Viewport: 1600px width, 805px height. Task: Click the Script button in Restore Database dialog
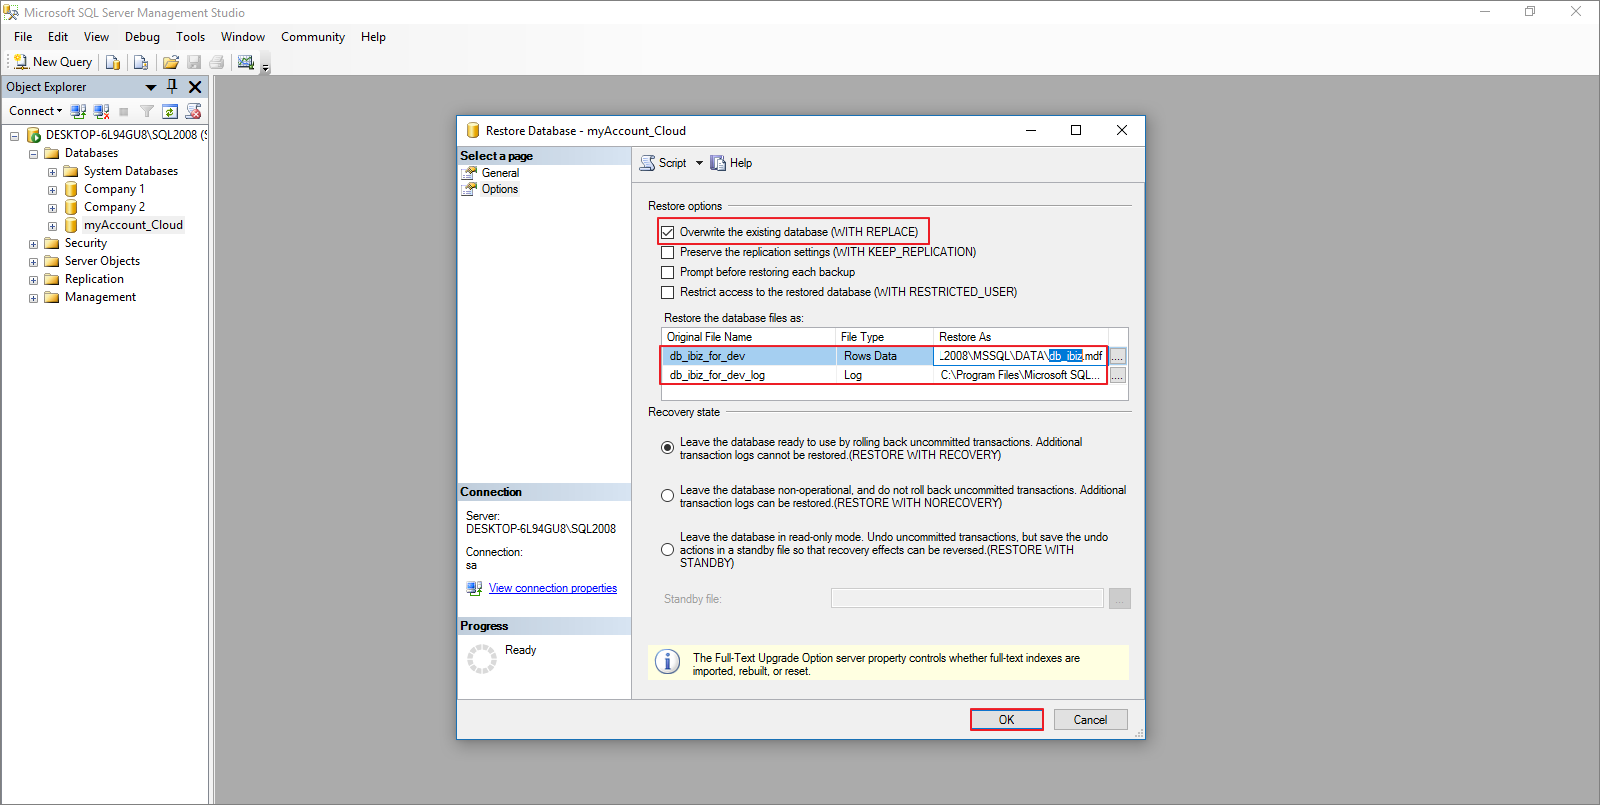pyautogui.click(x=664, y=163)
